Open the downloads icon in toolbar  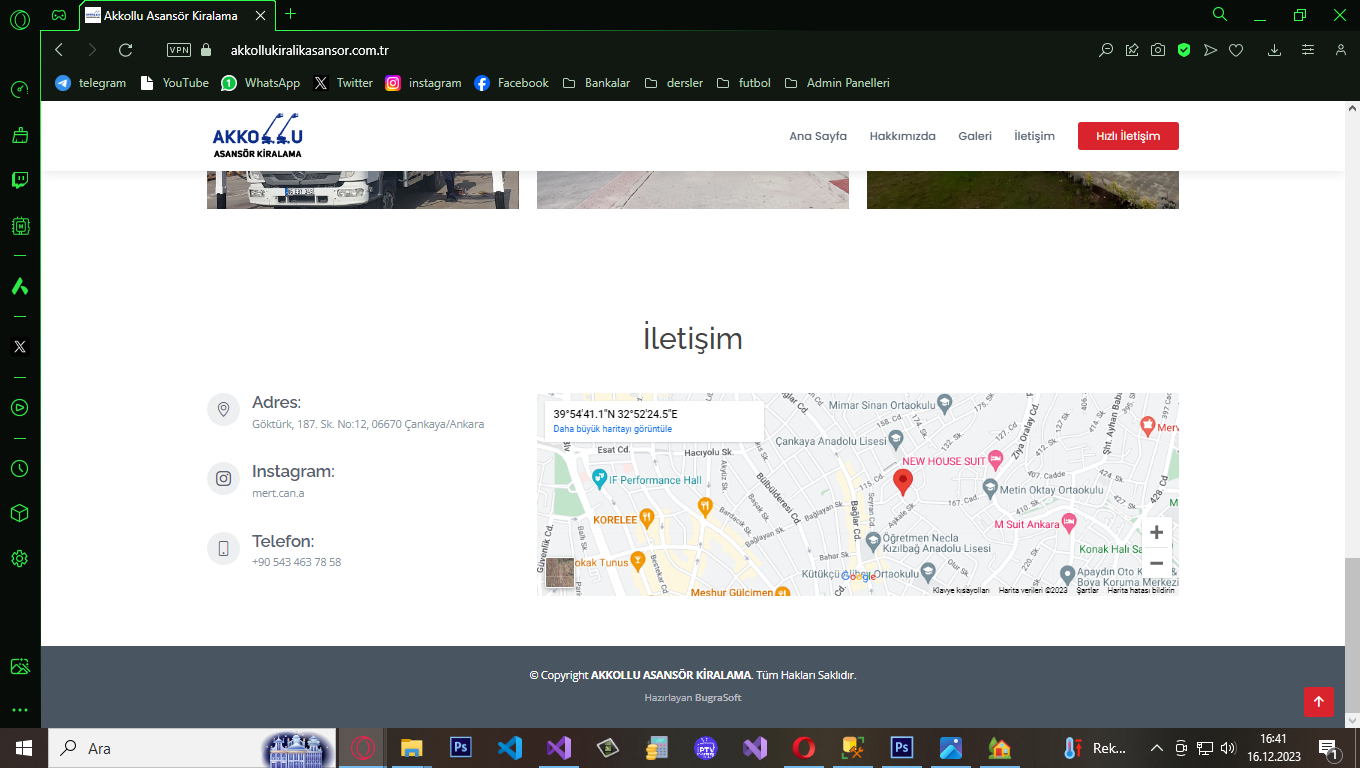point(1274,50)
